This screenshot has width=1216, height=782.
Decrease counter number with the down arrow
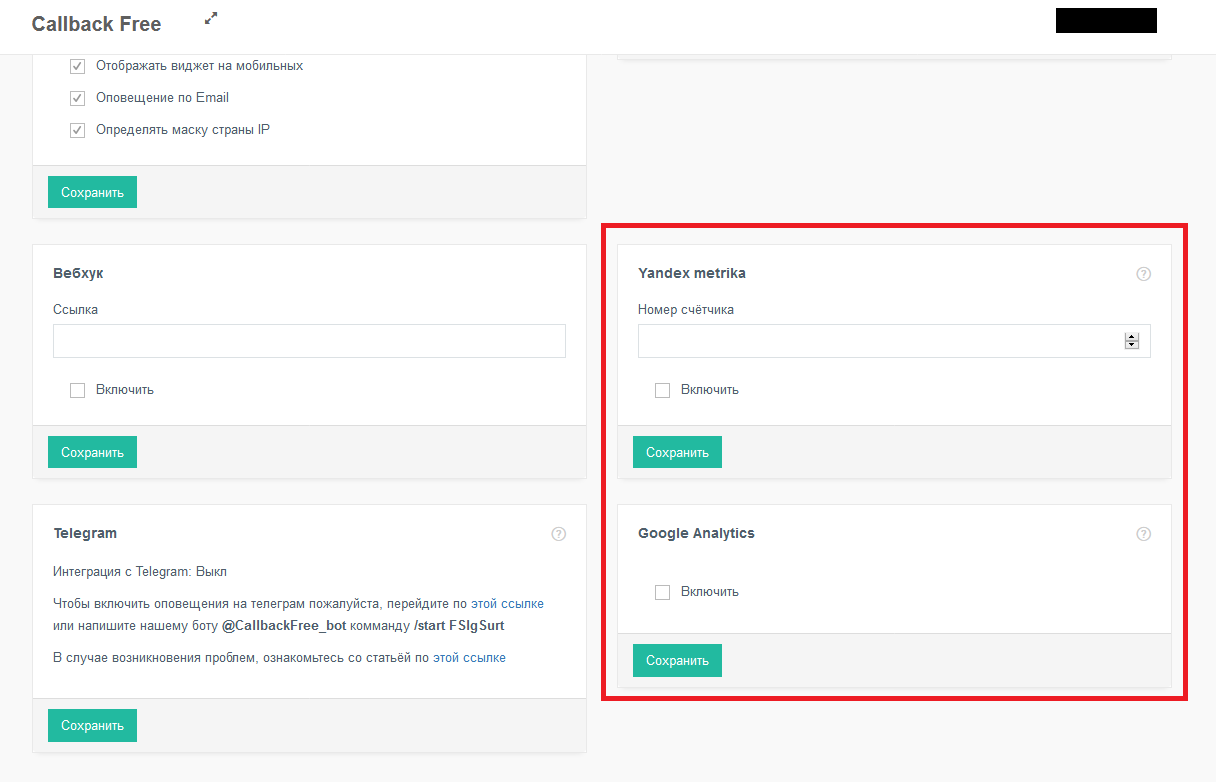[x=1132, y=345]
